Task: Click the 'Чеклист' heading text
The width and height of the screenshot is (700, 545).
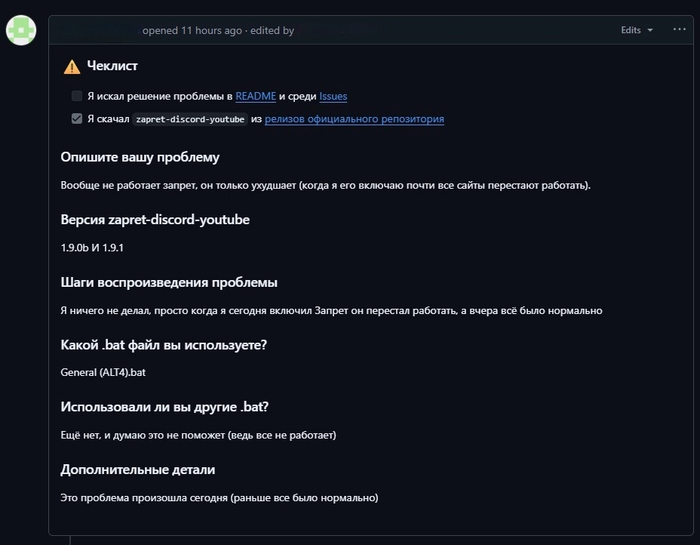Action: pyautogui.click(x=113, y=66)
